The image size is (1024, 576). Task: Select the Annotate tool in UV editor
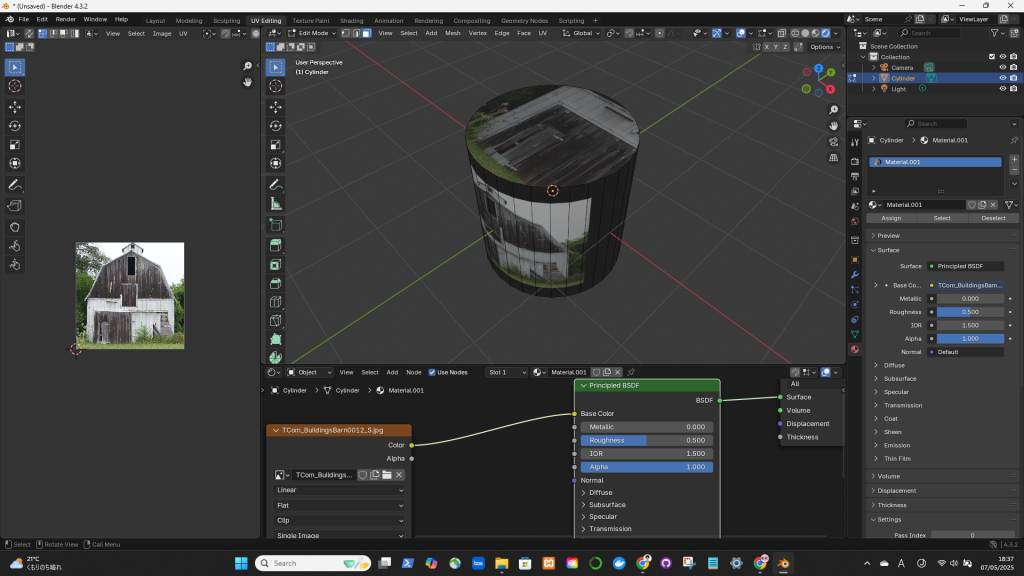pyautogui.click(x=15, y=185)
